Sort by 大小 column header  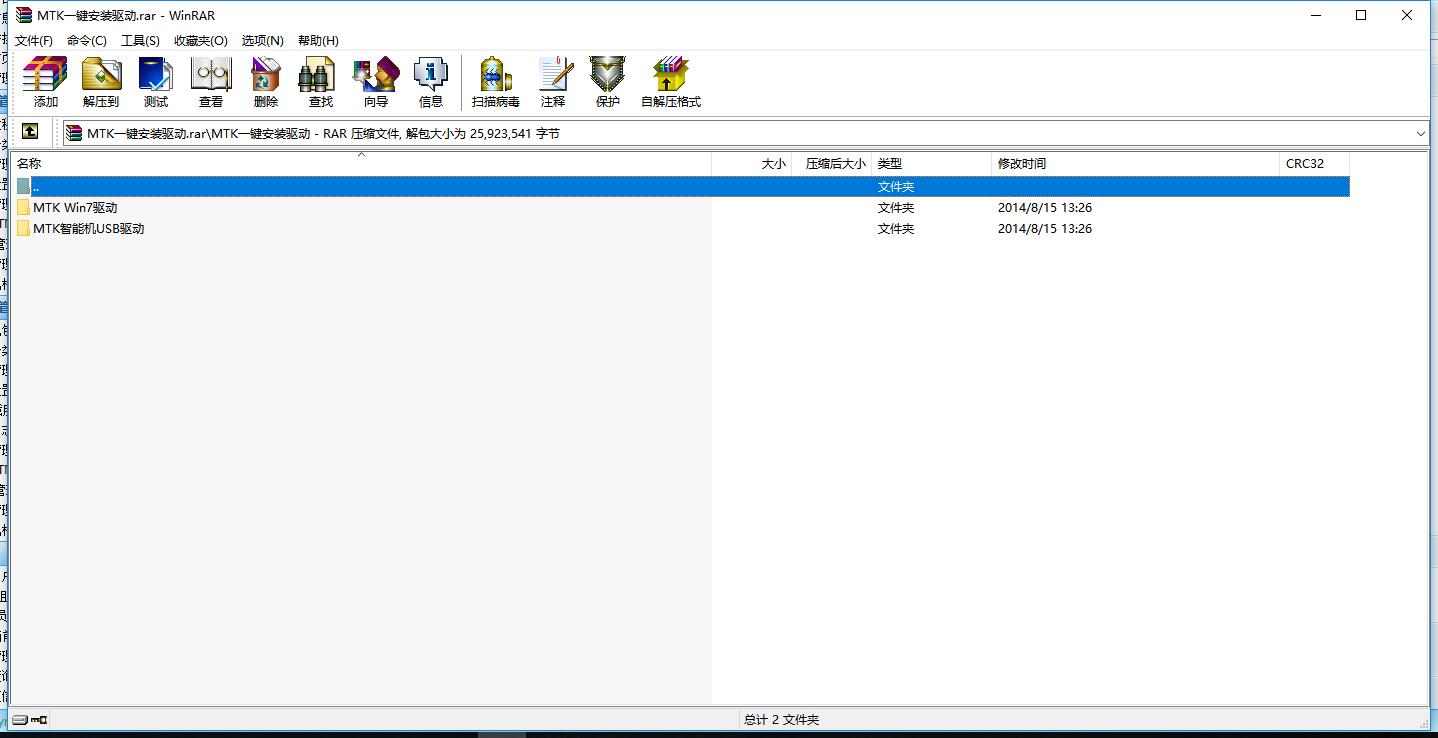(752, 163)
